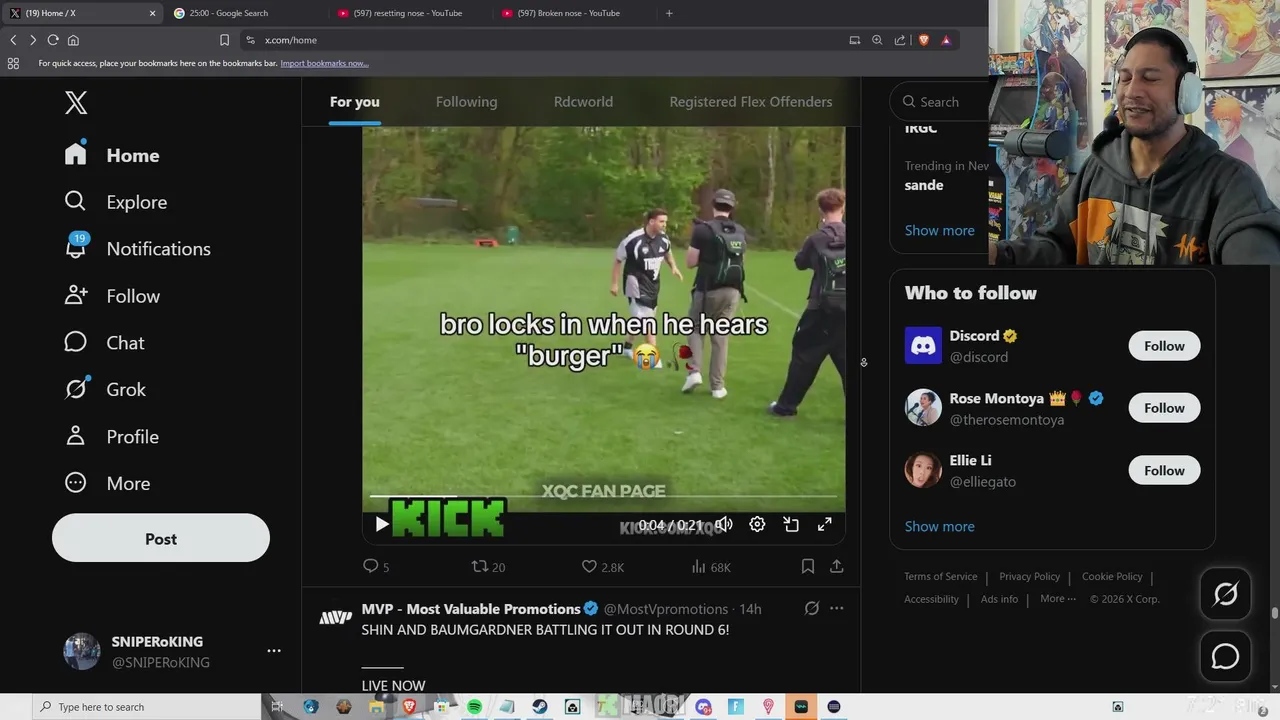
Task: Open the Follow sidebar item
Action: [112, 296]
